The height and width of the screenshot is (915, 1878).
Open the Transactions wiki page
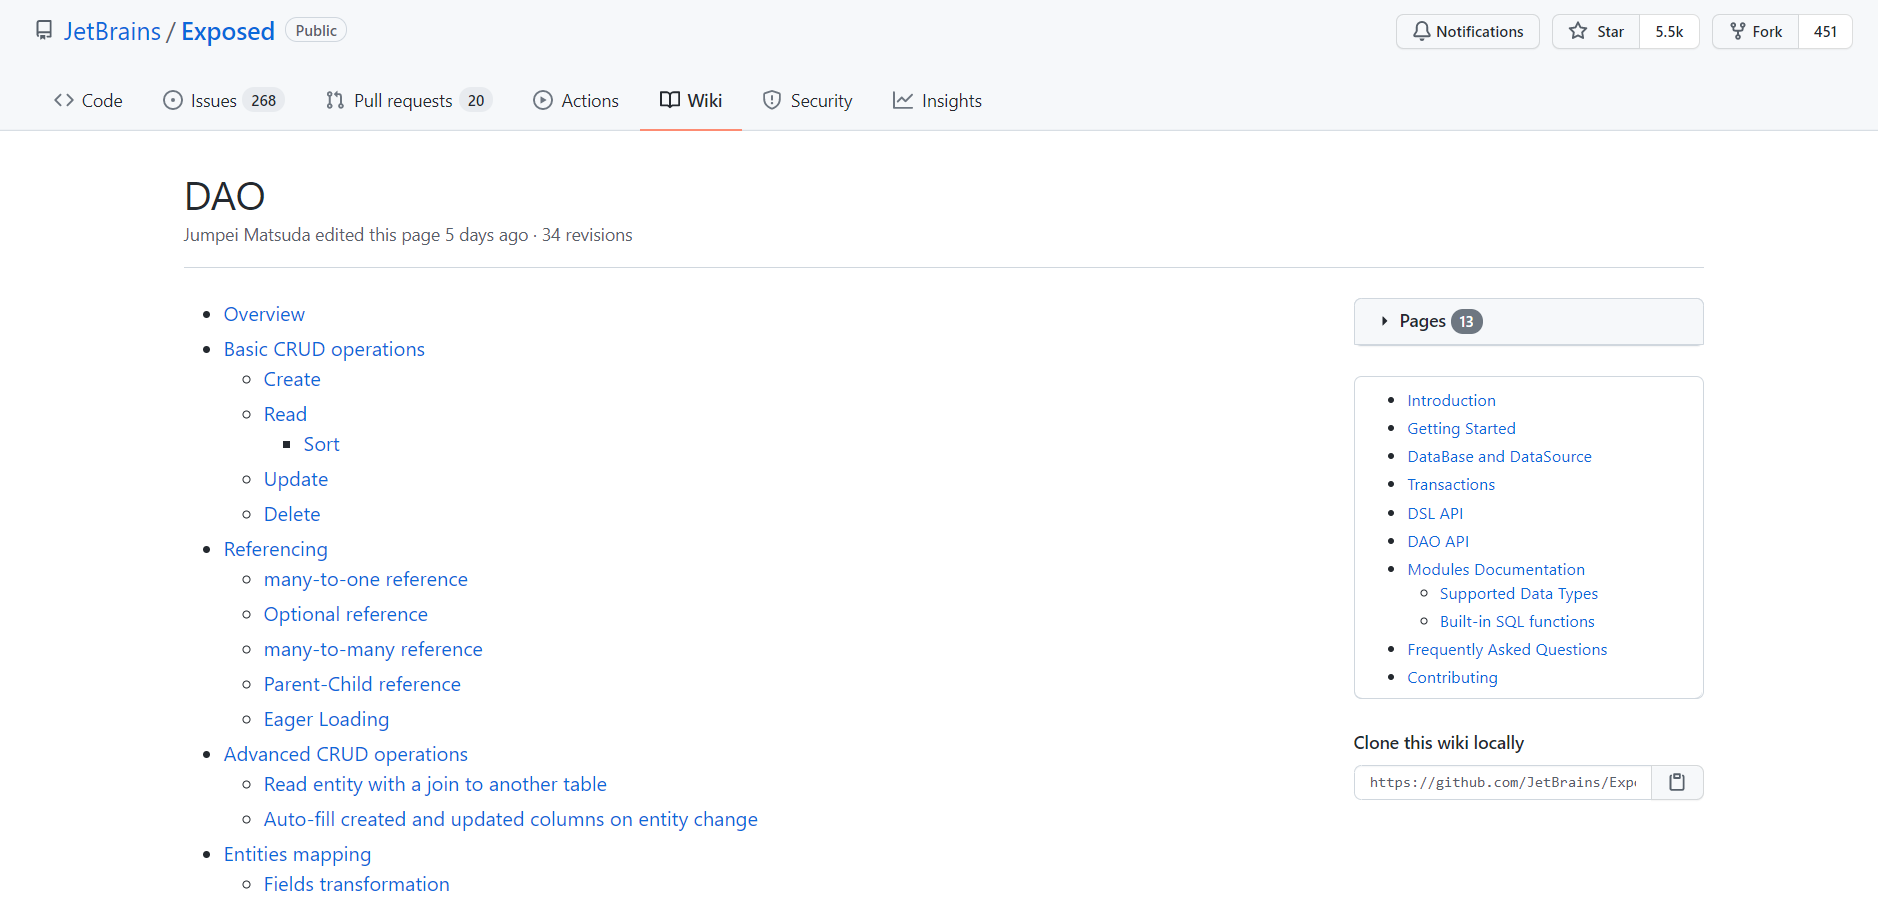pos(1451,484)
